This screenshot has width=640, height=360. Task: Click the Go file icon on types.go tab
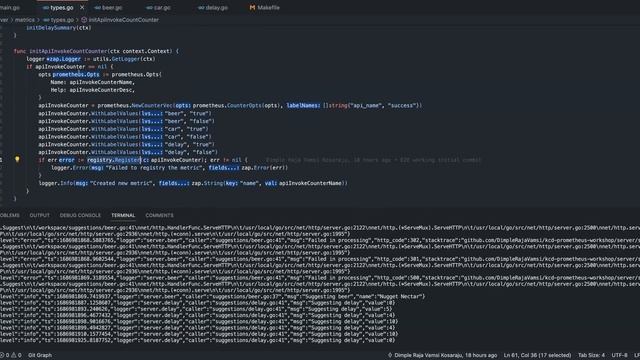pyautogui.click(x=46, y=7)
